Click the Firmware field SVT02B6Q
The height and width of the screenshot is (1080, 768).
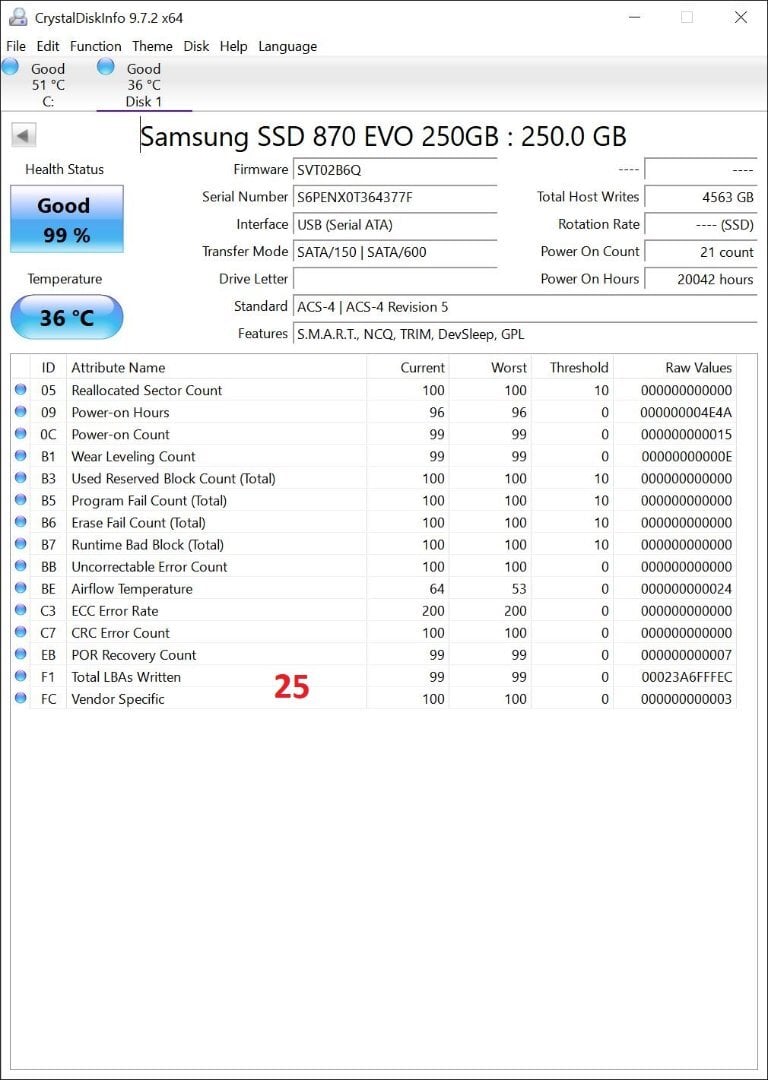pyautogui.click(x=395, y=170)
